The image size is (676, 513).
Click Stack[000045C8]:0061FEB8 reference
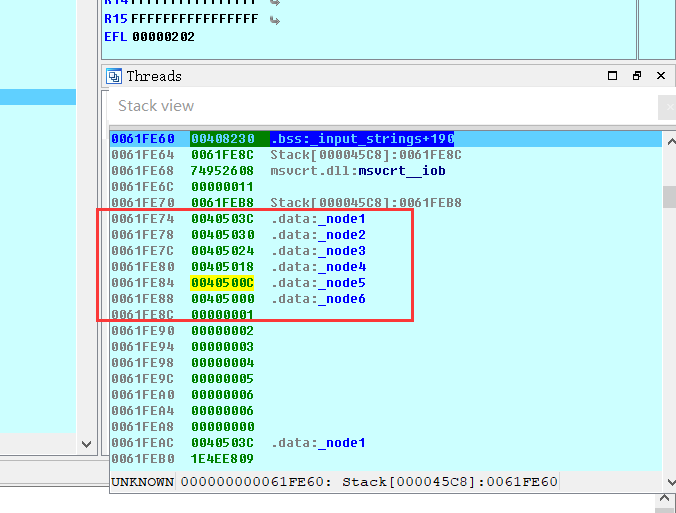[366, 203]
